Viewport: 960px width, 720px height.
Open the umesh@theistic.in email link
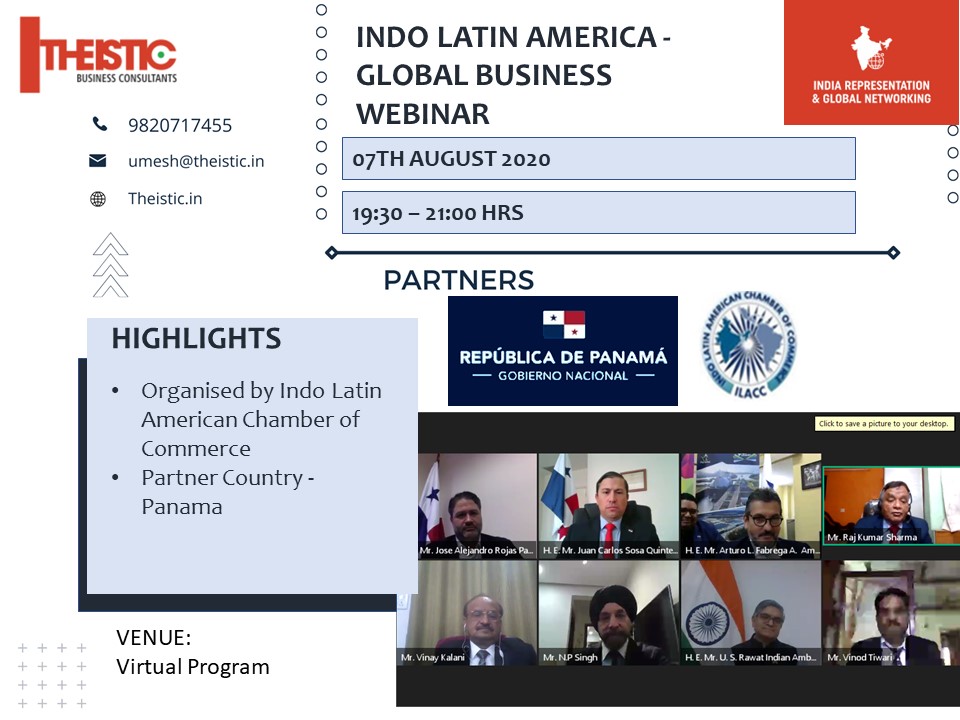pyautogui.click(x=196, y=161)
